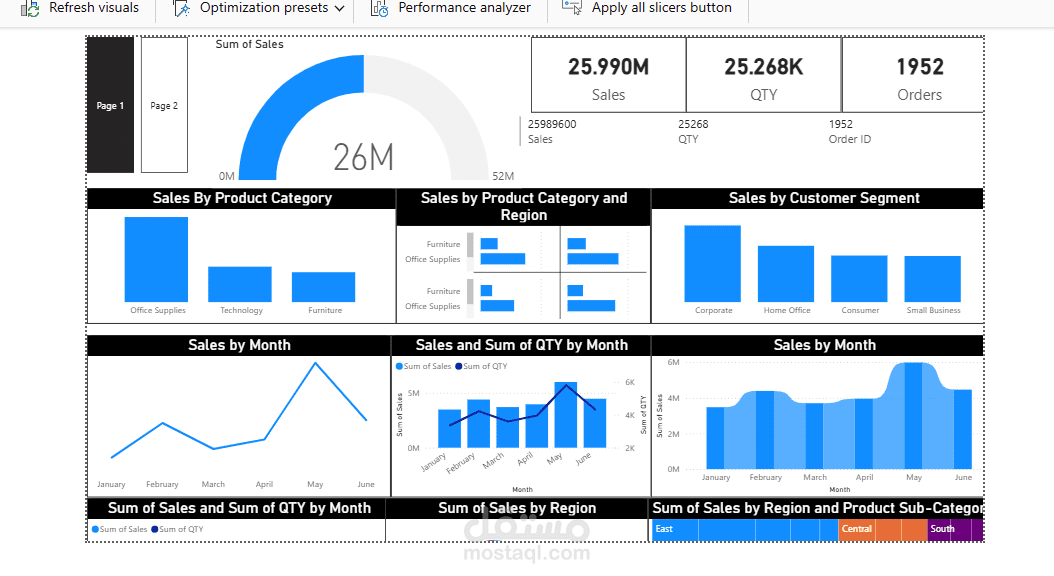Click the February column in ribbon chart

pos(765,429)
